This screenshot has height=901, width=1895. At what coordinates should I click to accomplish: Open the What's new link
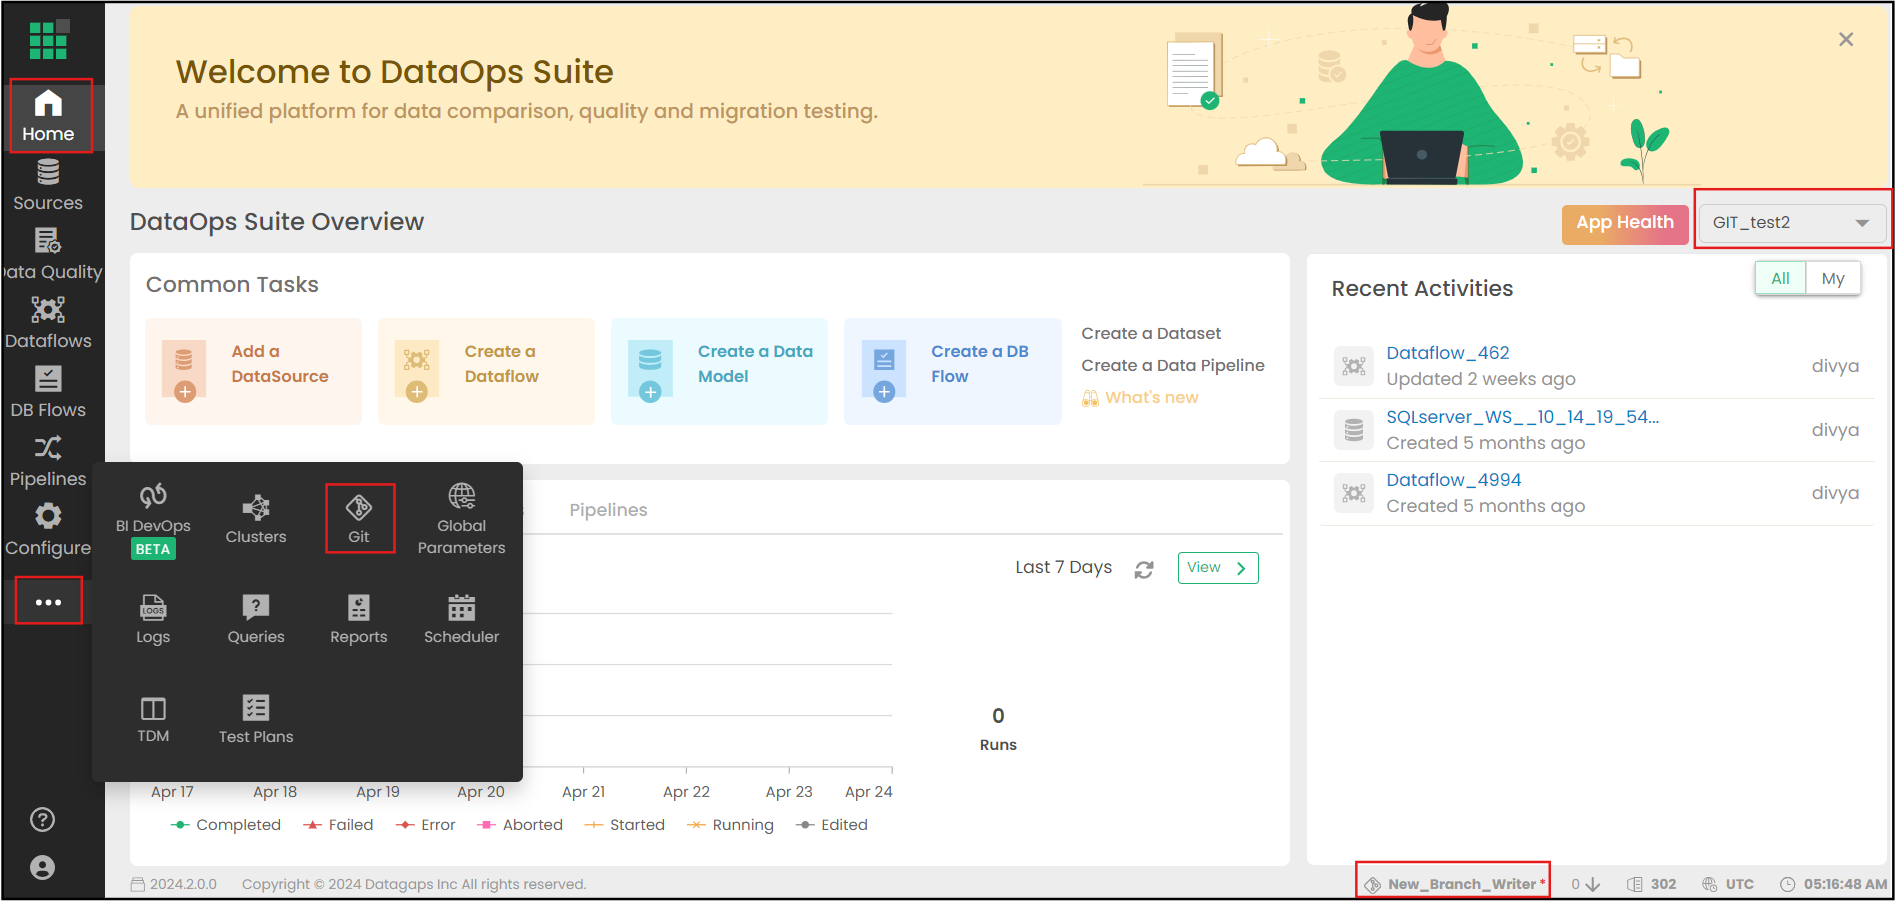(1140, 397)
